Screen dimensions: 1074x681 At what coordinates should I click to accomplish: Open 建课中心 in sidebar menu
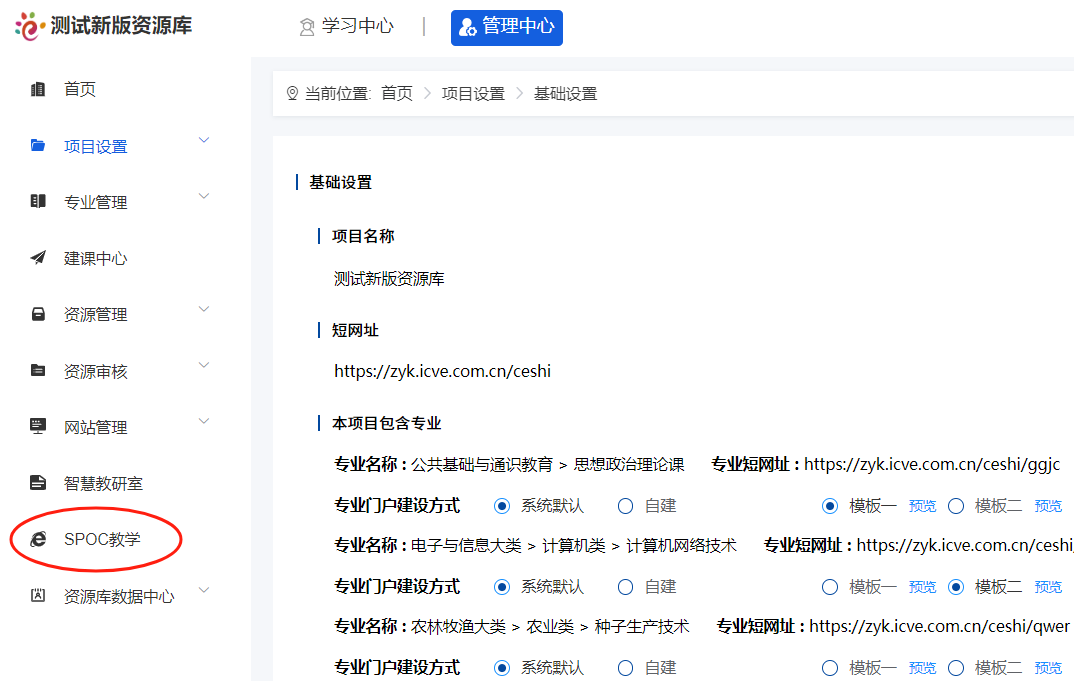tap(96, 258)
